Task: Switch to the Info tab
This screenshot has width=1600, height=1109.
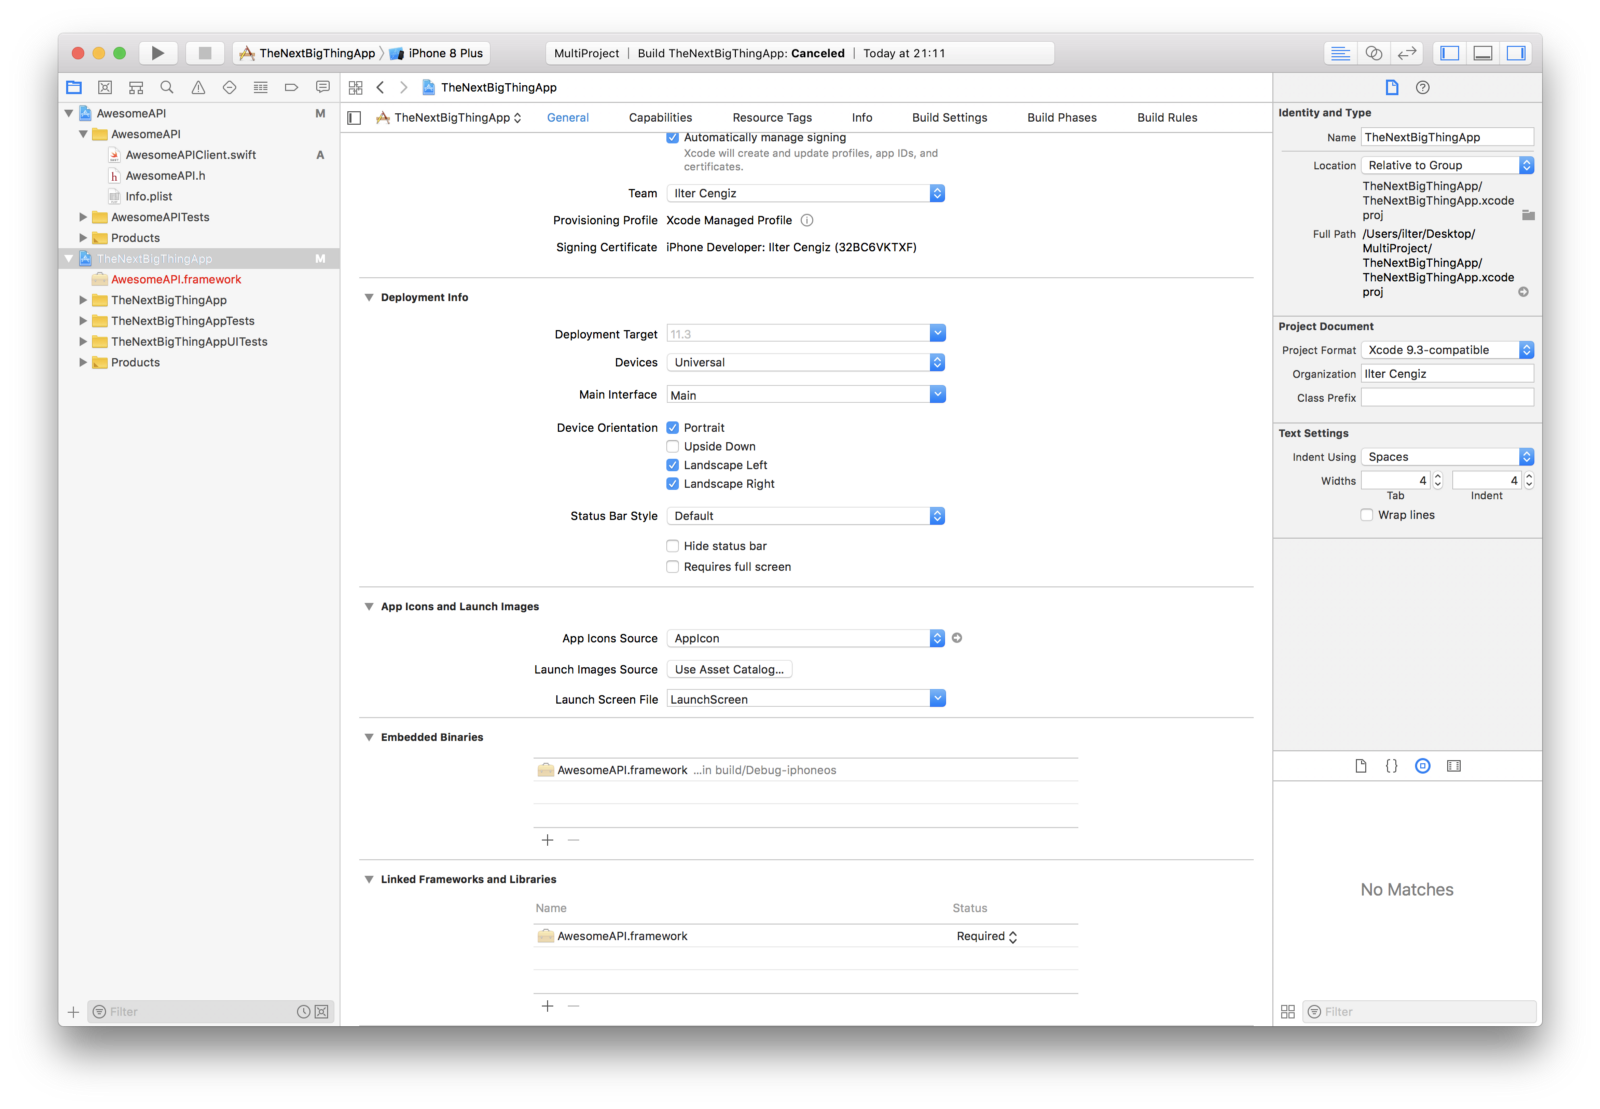Action: click(862, 118)
